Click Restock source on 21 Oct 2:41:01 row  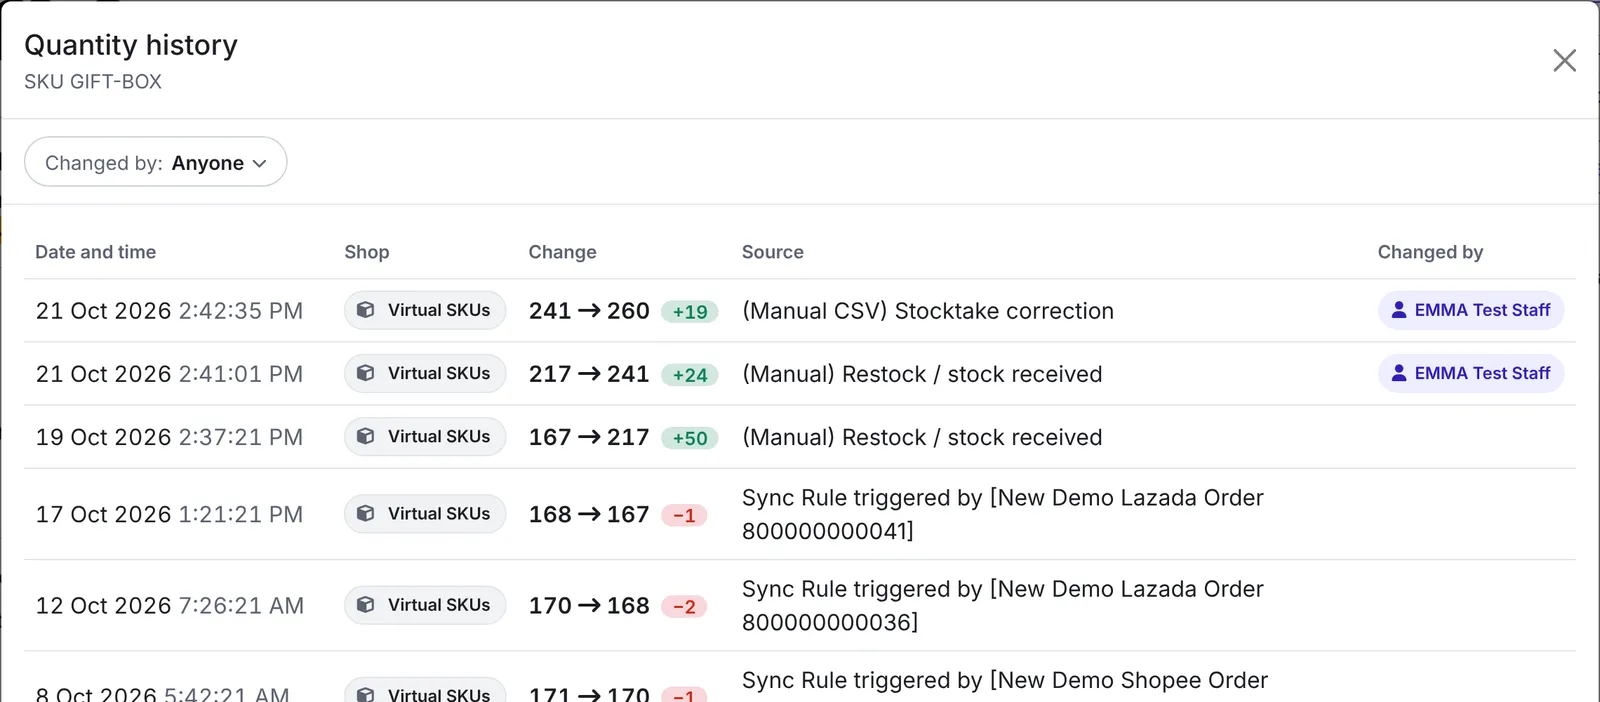coord(922,374)
